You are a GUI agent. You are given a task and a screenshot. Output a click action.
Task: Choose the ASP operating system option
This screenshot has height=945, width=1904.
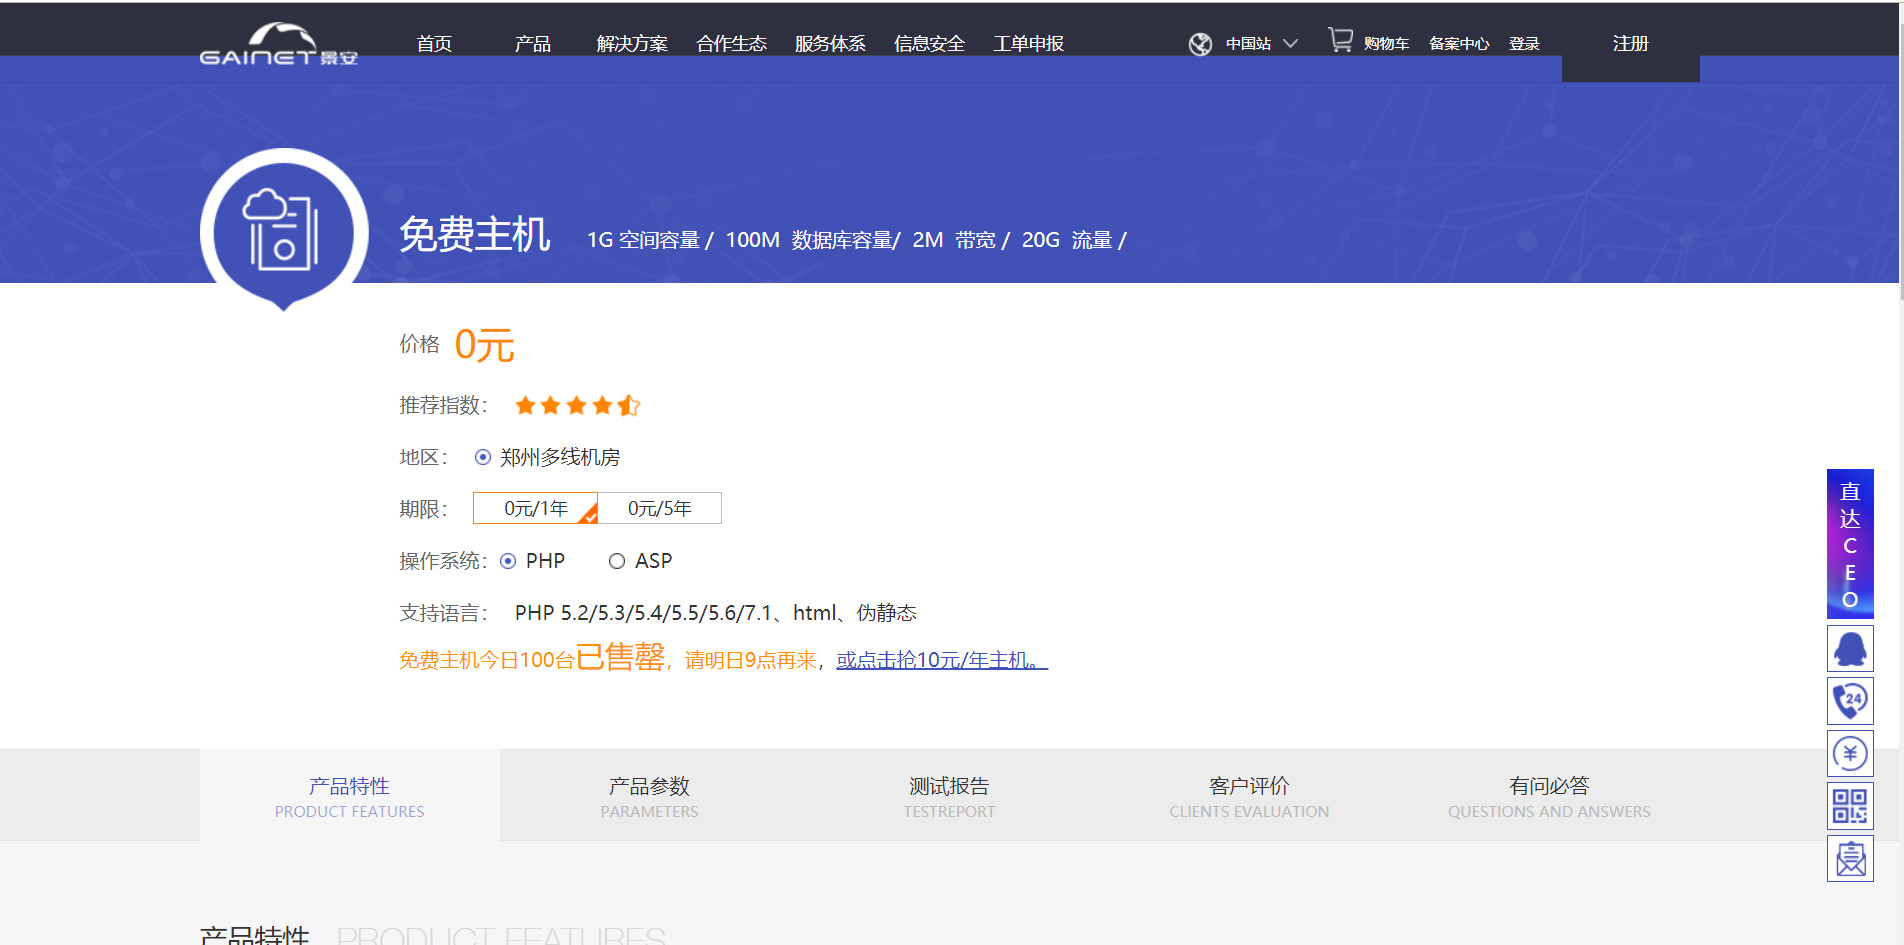[617, 561]
